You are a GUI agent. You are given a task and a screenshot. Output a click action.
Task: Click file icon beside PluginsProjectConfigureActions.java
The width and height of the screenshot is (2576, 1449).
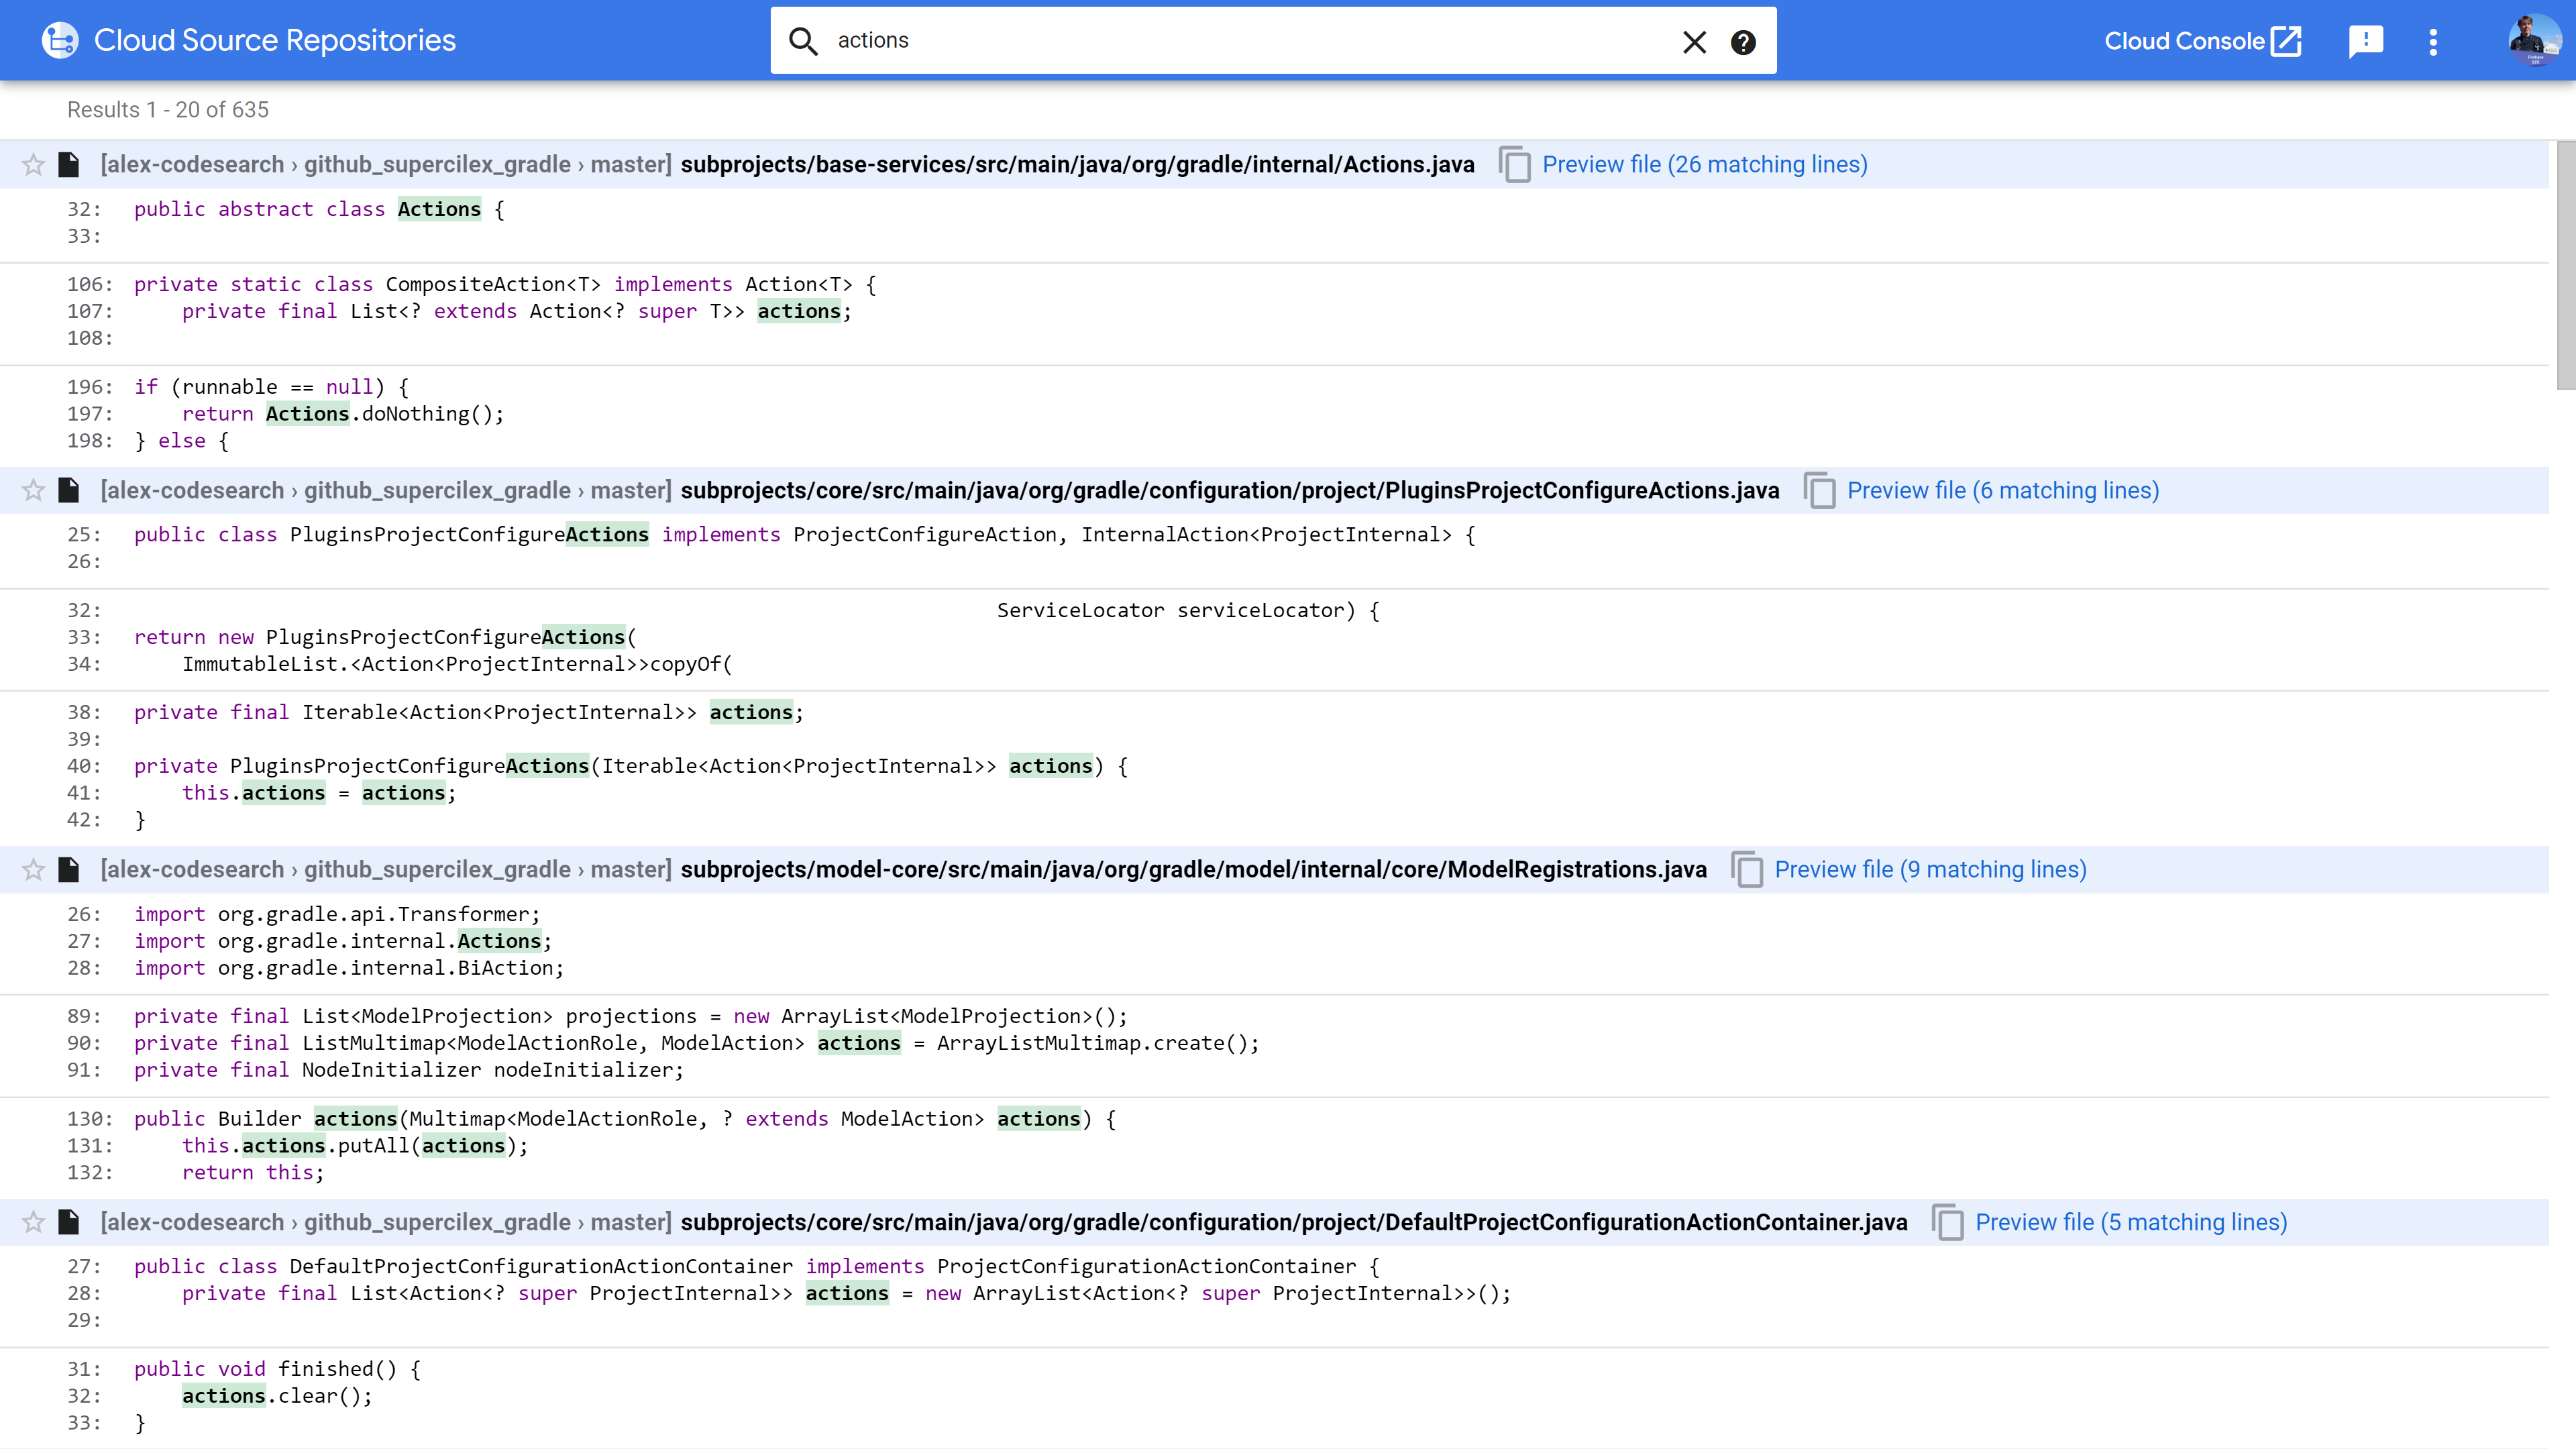[69, 491]
